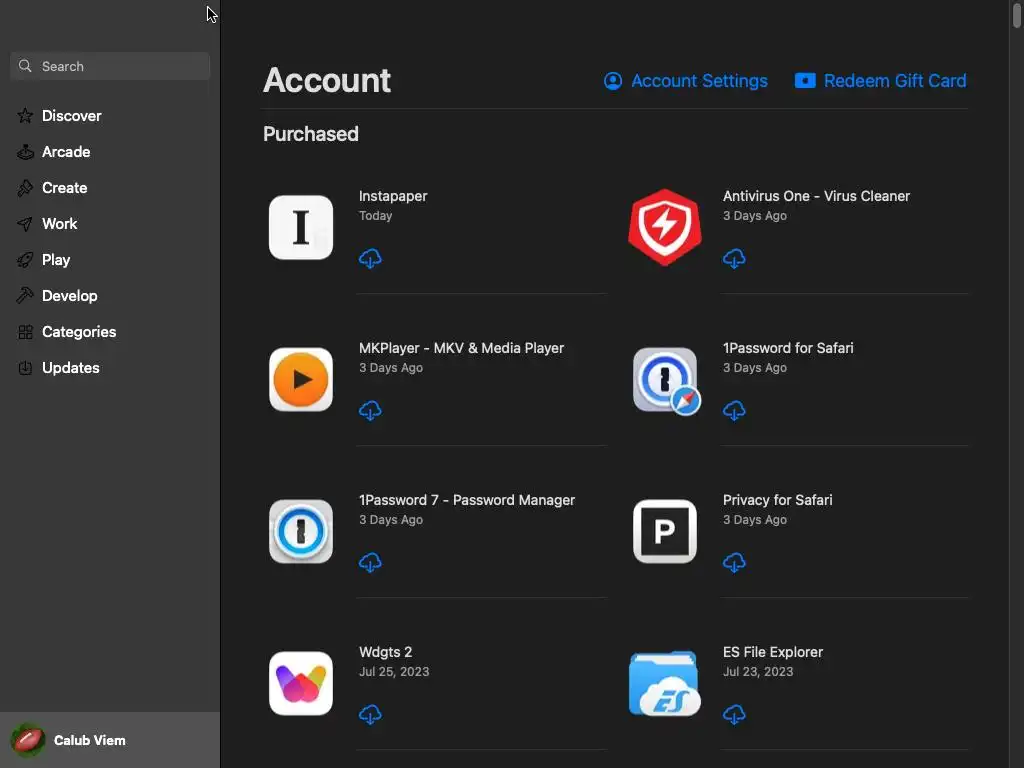Click the magnifying glass search icon
This screenshot has height=768, width=1024.
pos(25,66)
